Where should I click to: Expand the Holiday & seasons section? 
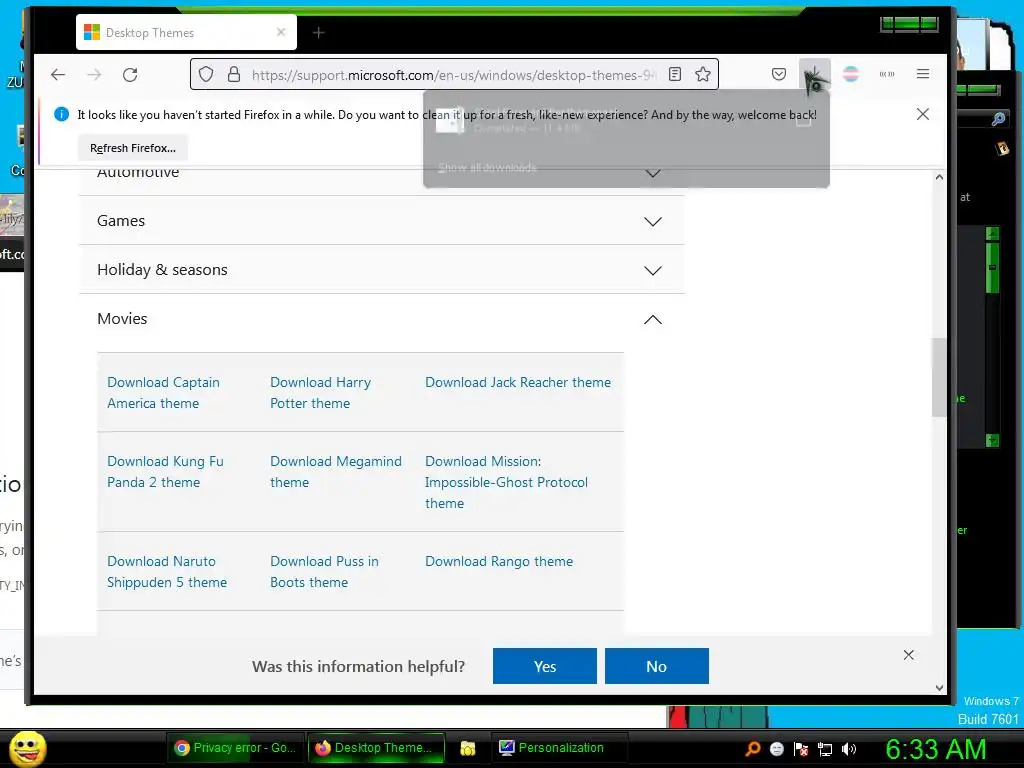(x=381, y=270)
